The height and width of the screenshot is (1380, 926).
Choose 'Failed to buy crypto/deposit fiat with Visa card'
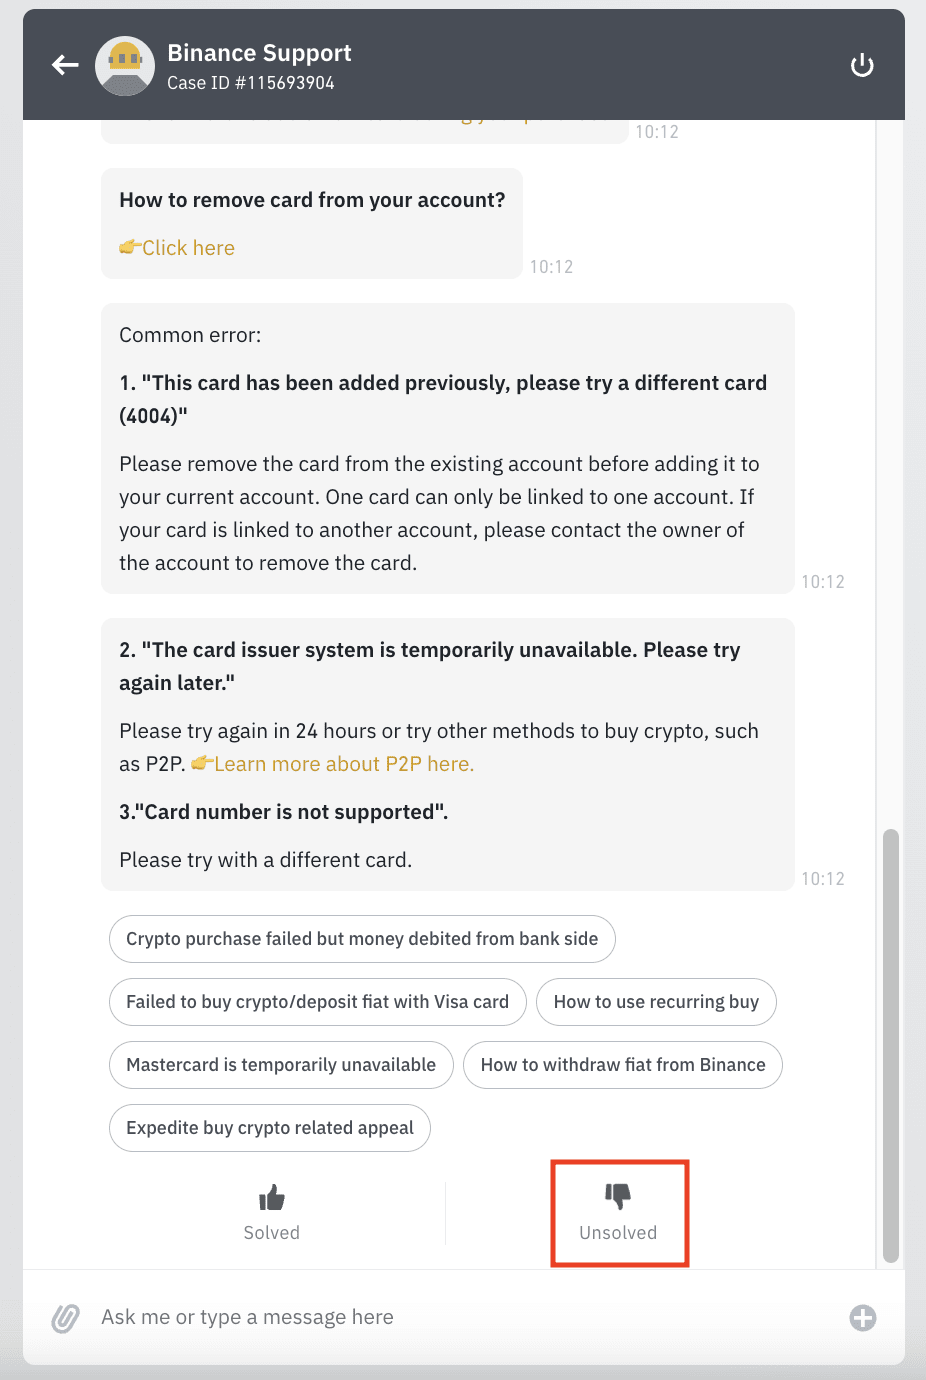point(317,1002)
